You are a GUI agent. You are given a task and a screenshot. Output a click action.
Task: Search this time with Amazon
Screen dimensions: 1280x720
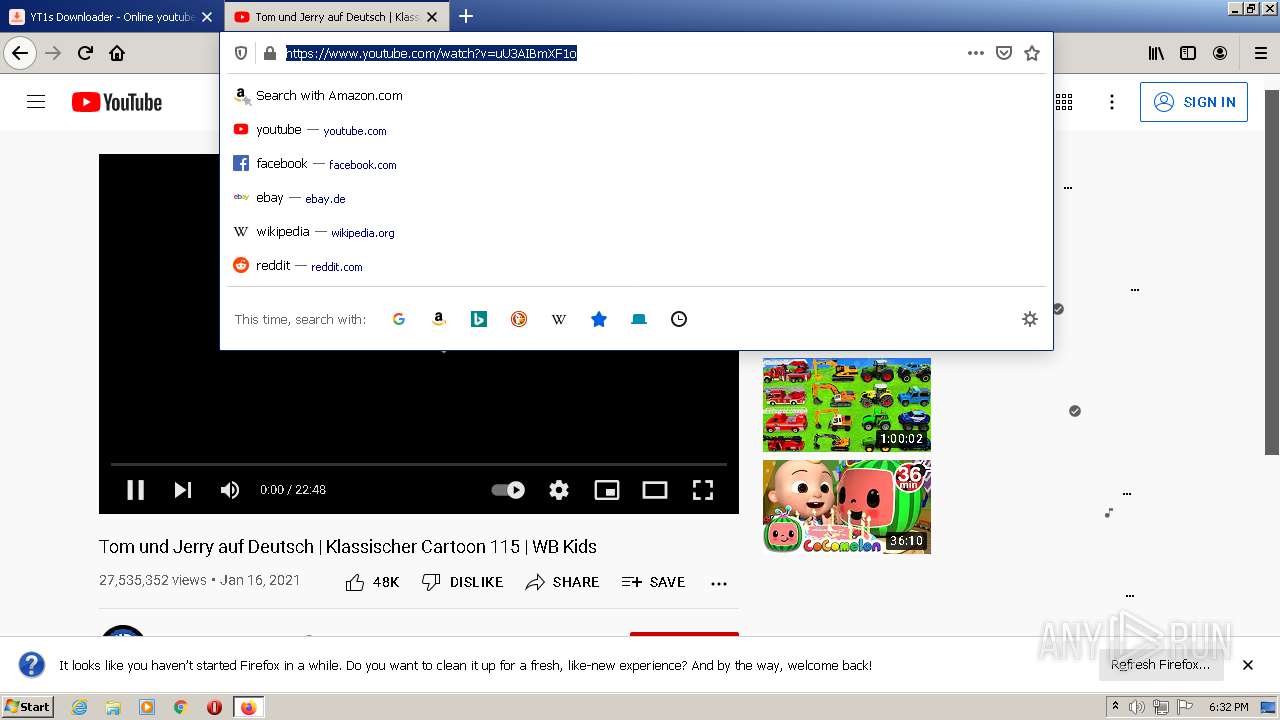click(x=439, y=319)
